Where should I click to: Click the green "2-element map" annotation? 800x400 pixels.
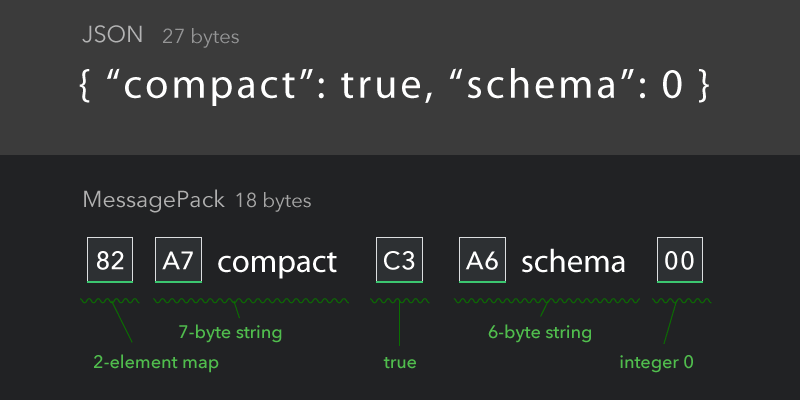tap(154, 362)
